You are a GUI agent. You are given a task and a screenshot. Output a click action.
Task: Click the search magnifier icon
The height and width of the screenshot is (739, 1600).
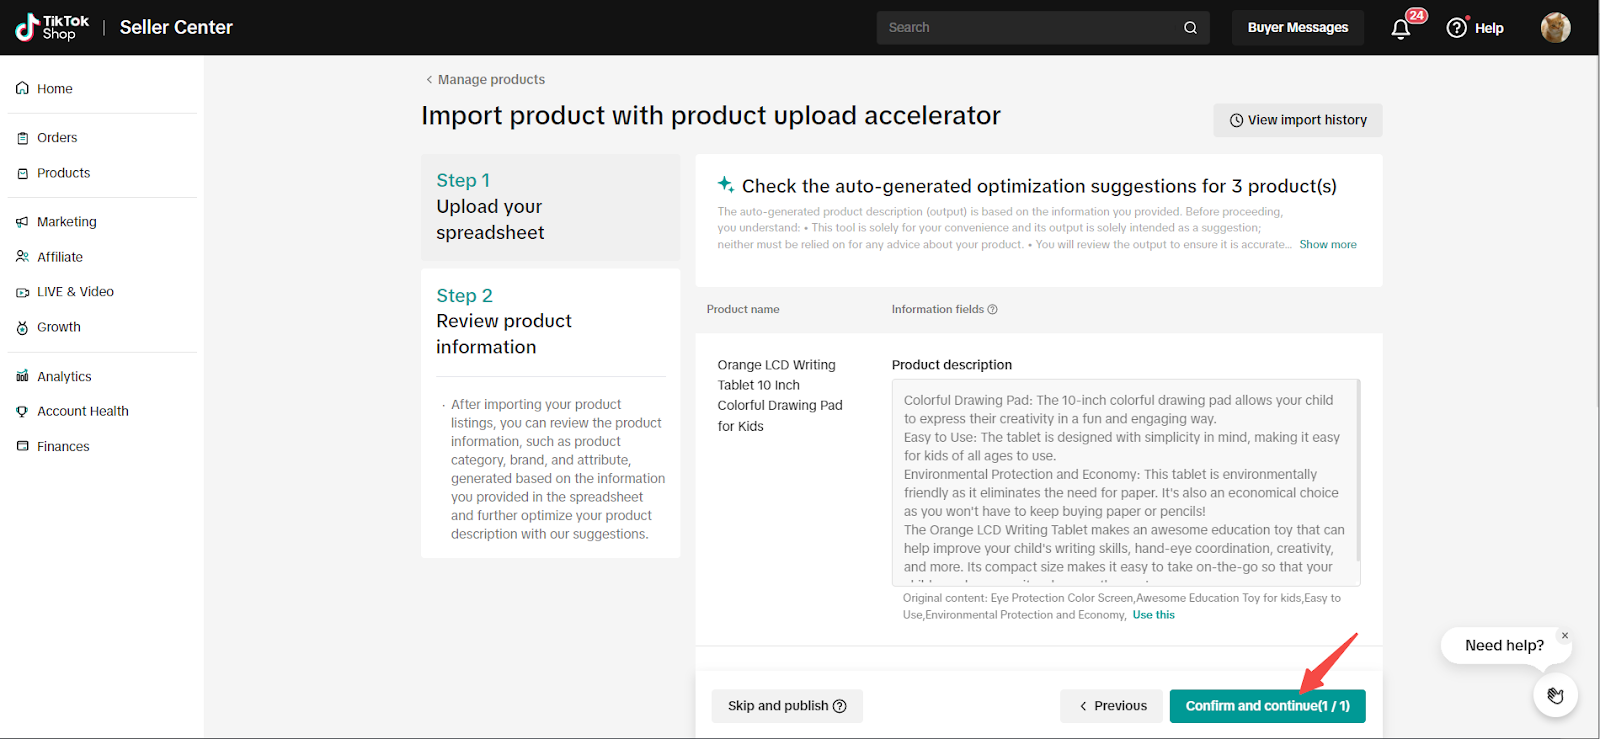click(1190, 28)
